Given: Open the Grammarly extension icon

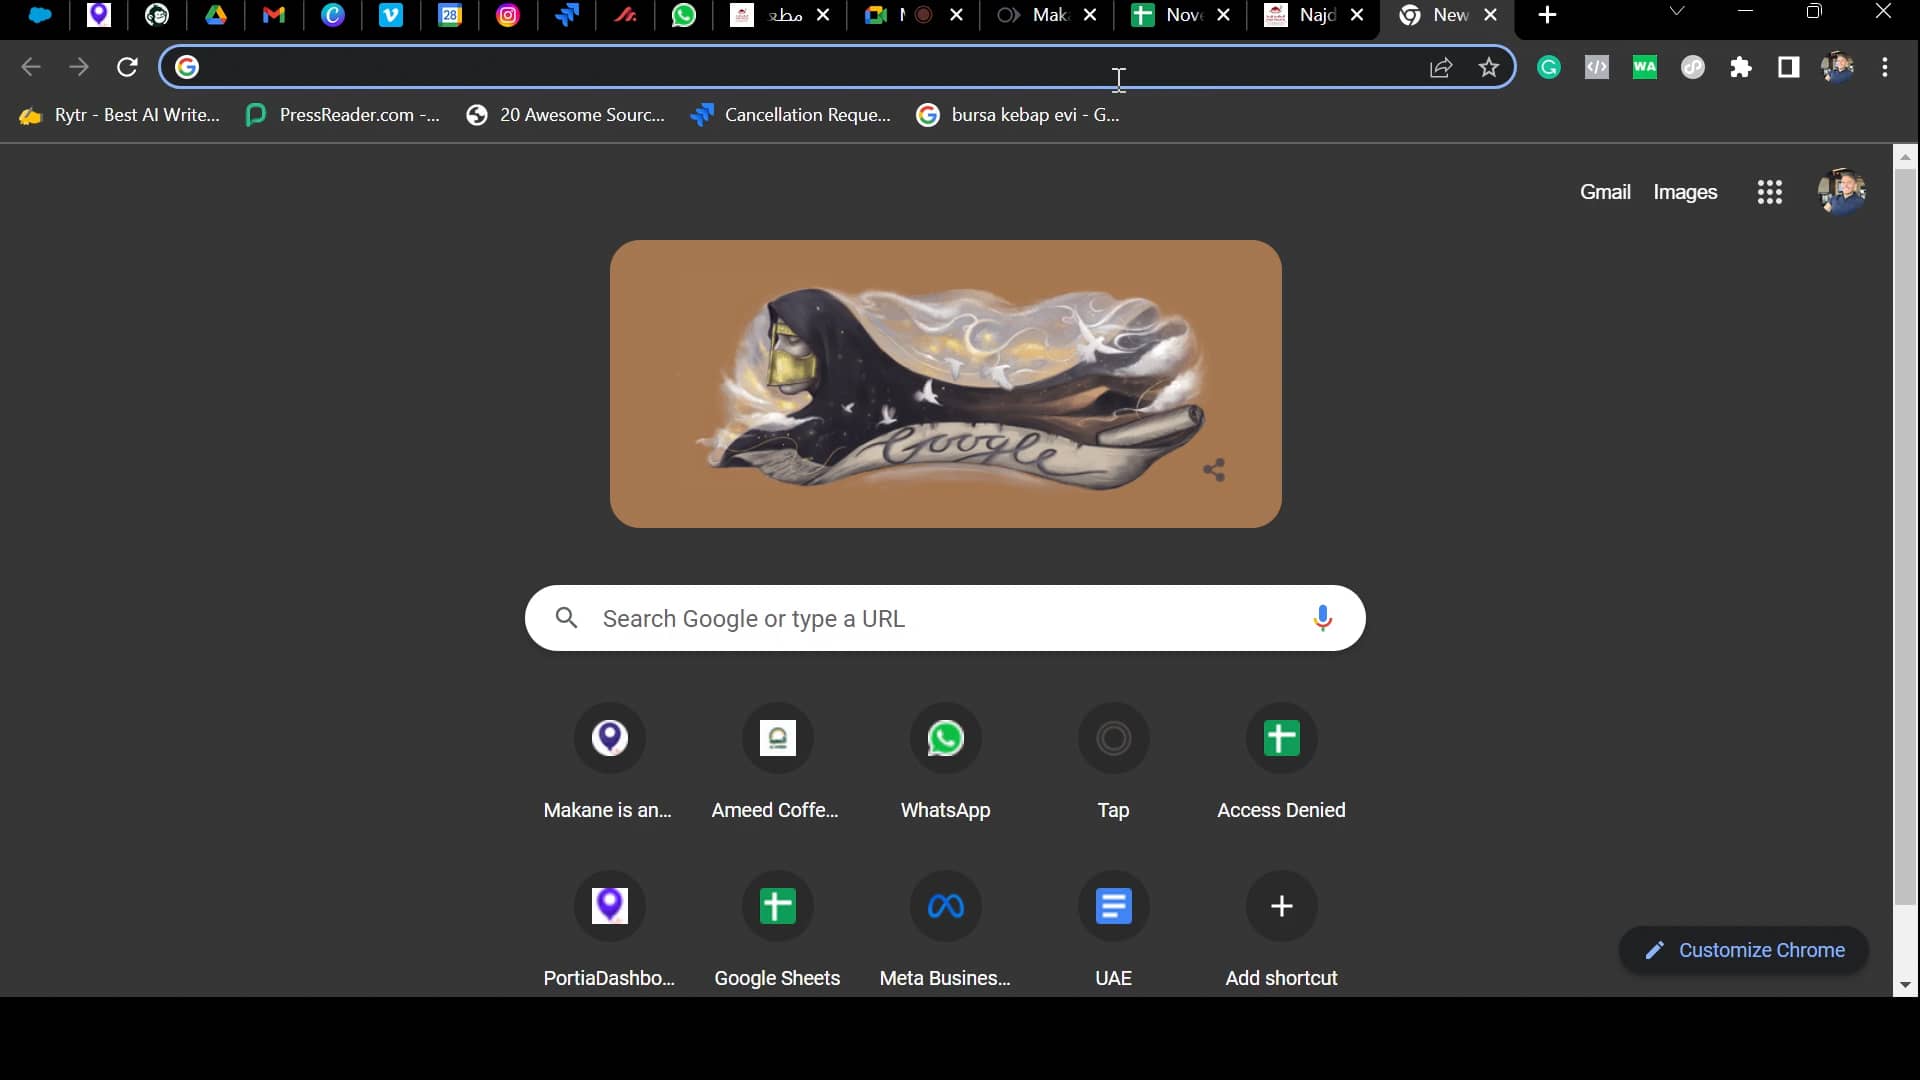Looking at the screenshot, I should pyautogui.click(x=1549, y=67).
